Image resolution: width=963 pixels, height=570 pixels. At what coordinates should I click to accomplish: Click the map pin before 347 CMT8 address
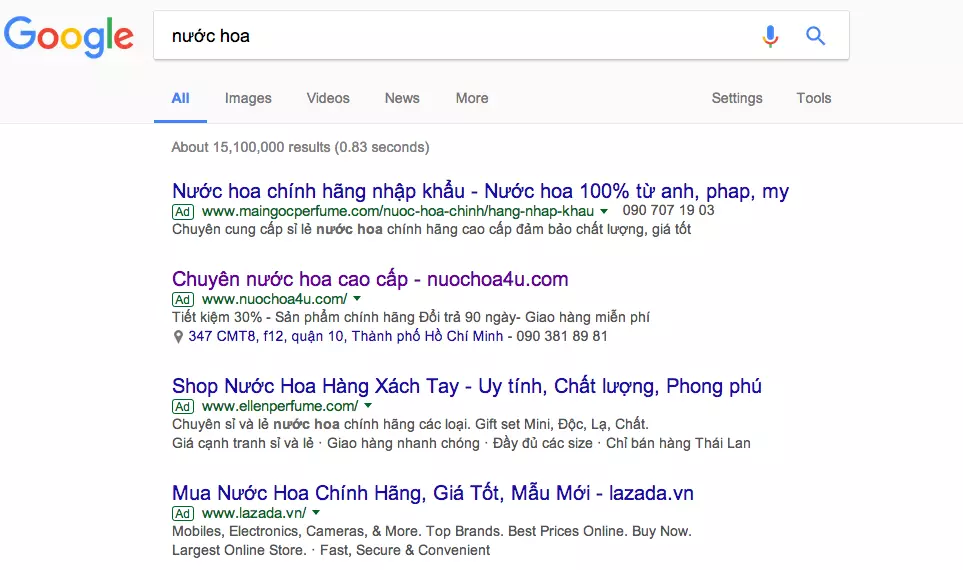click(178, 337)
